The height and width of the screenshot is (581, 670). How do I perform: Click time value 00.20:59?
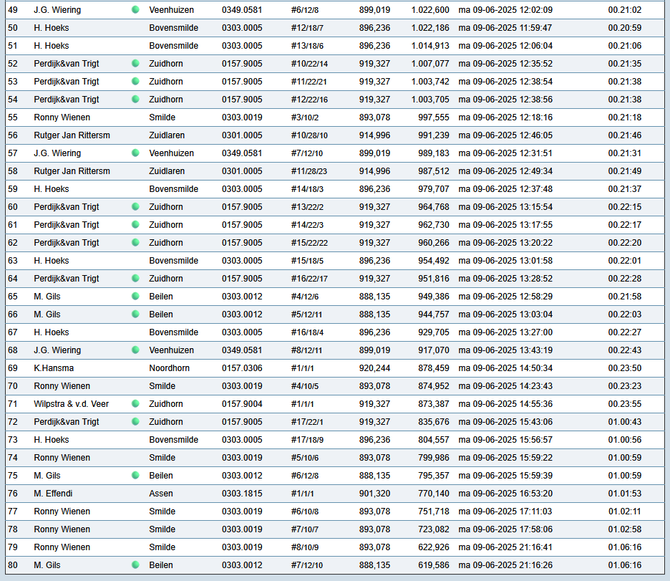click(x=625, y=28)
